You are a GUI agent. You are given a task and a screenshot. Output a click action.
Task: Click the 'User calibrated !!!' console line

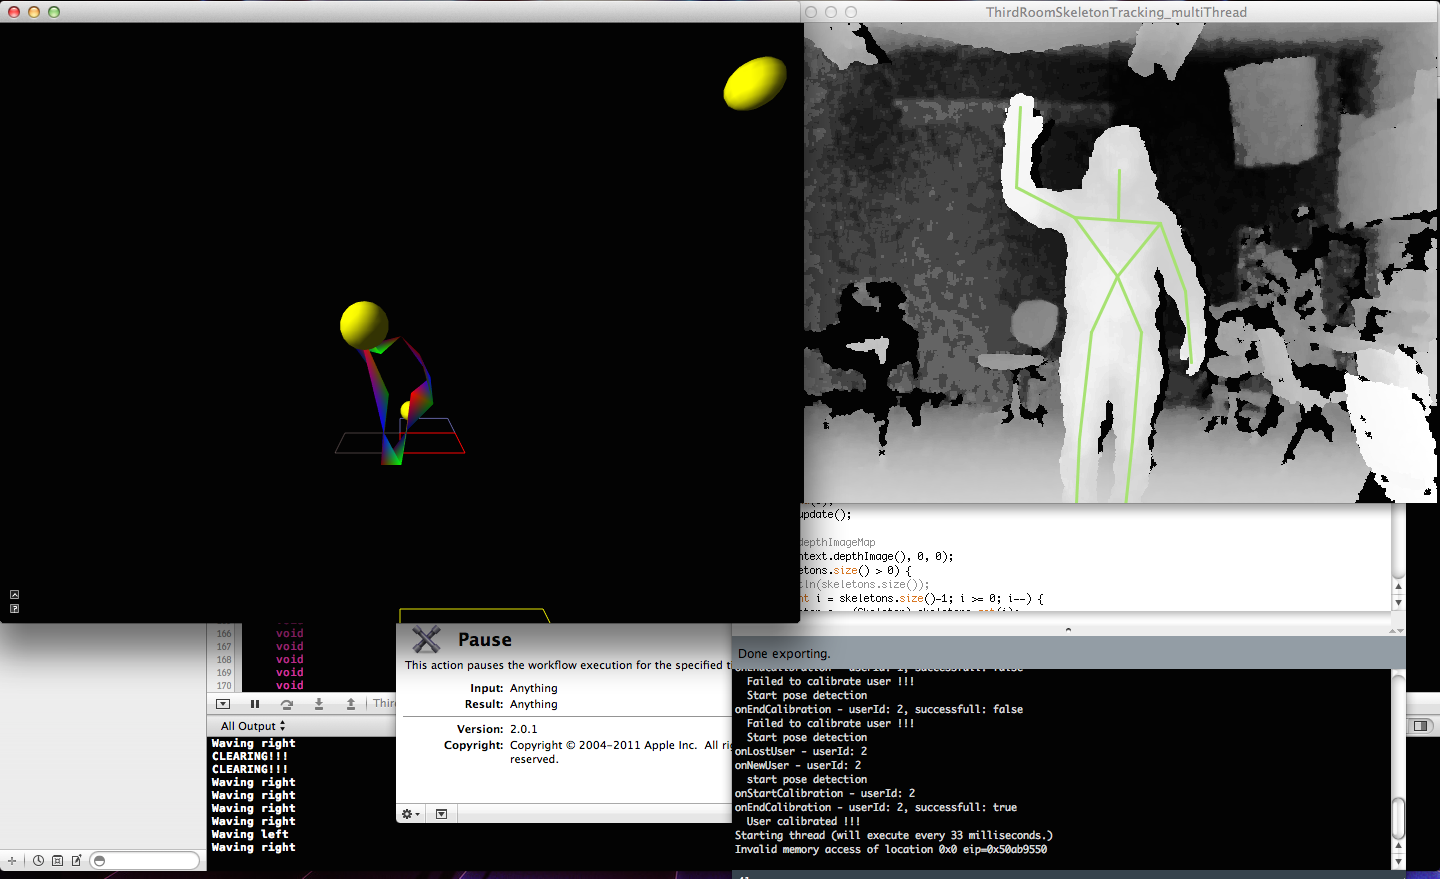coord(803,821)
